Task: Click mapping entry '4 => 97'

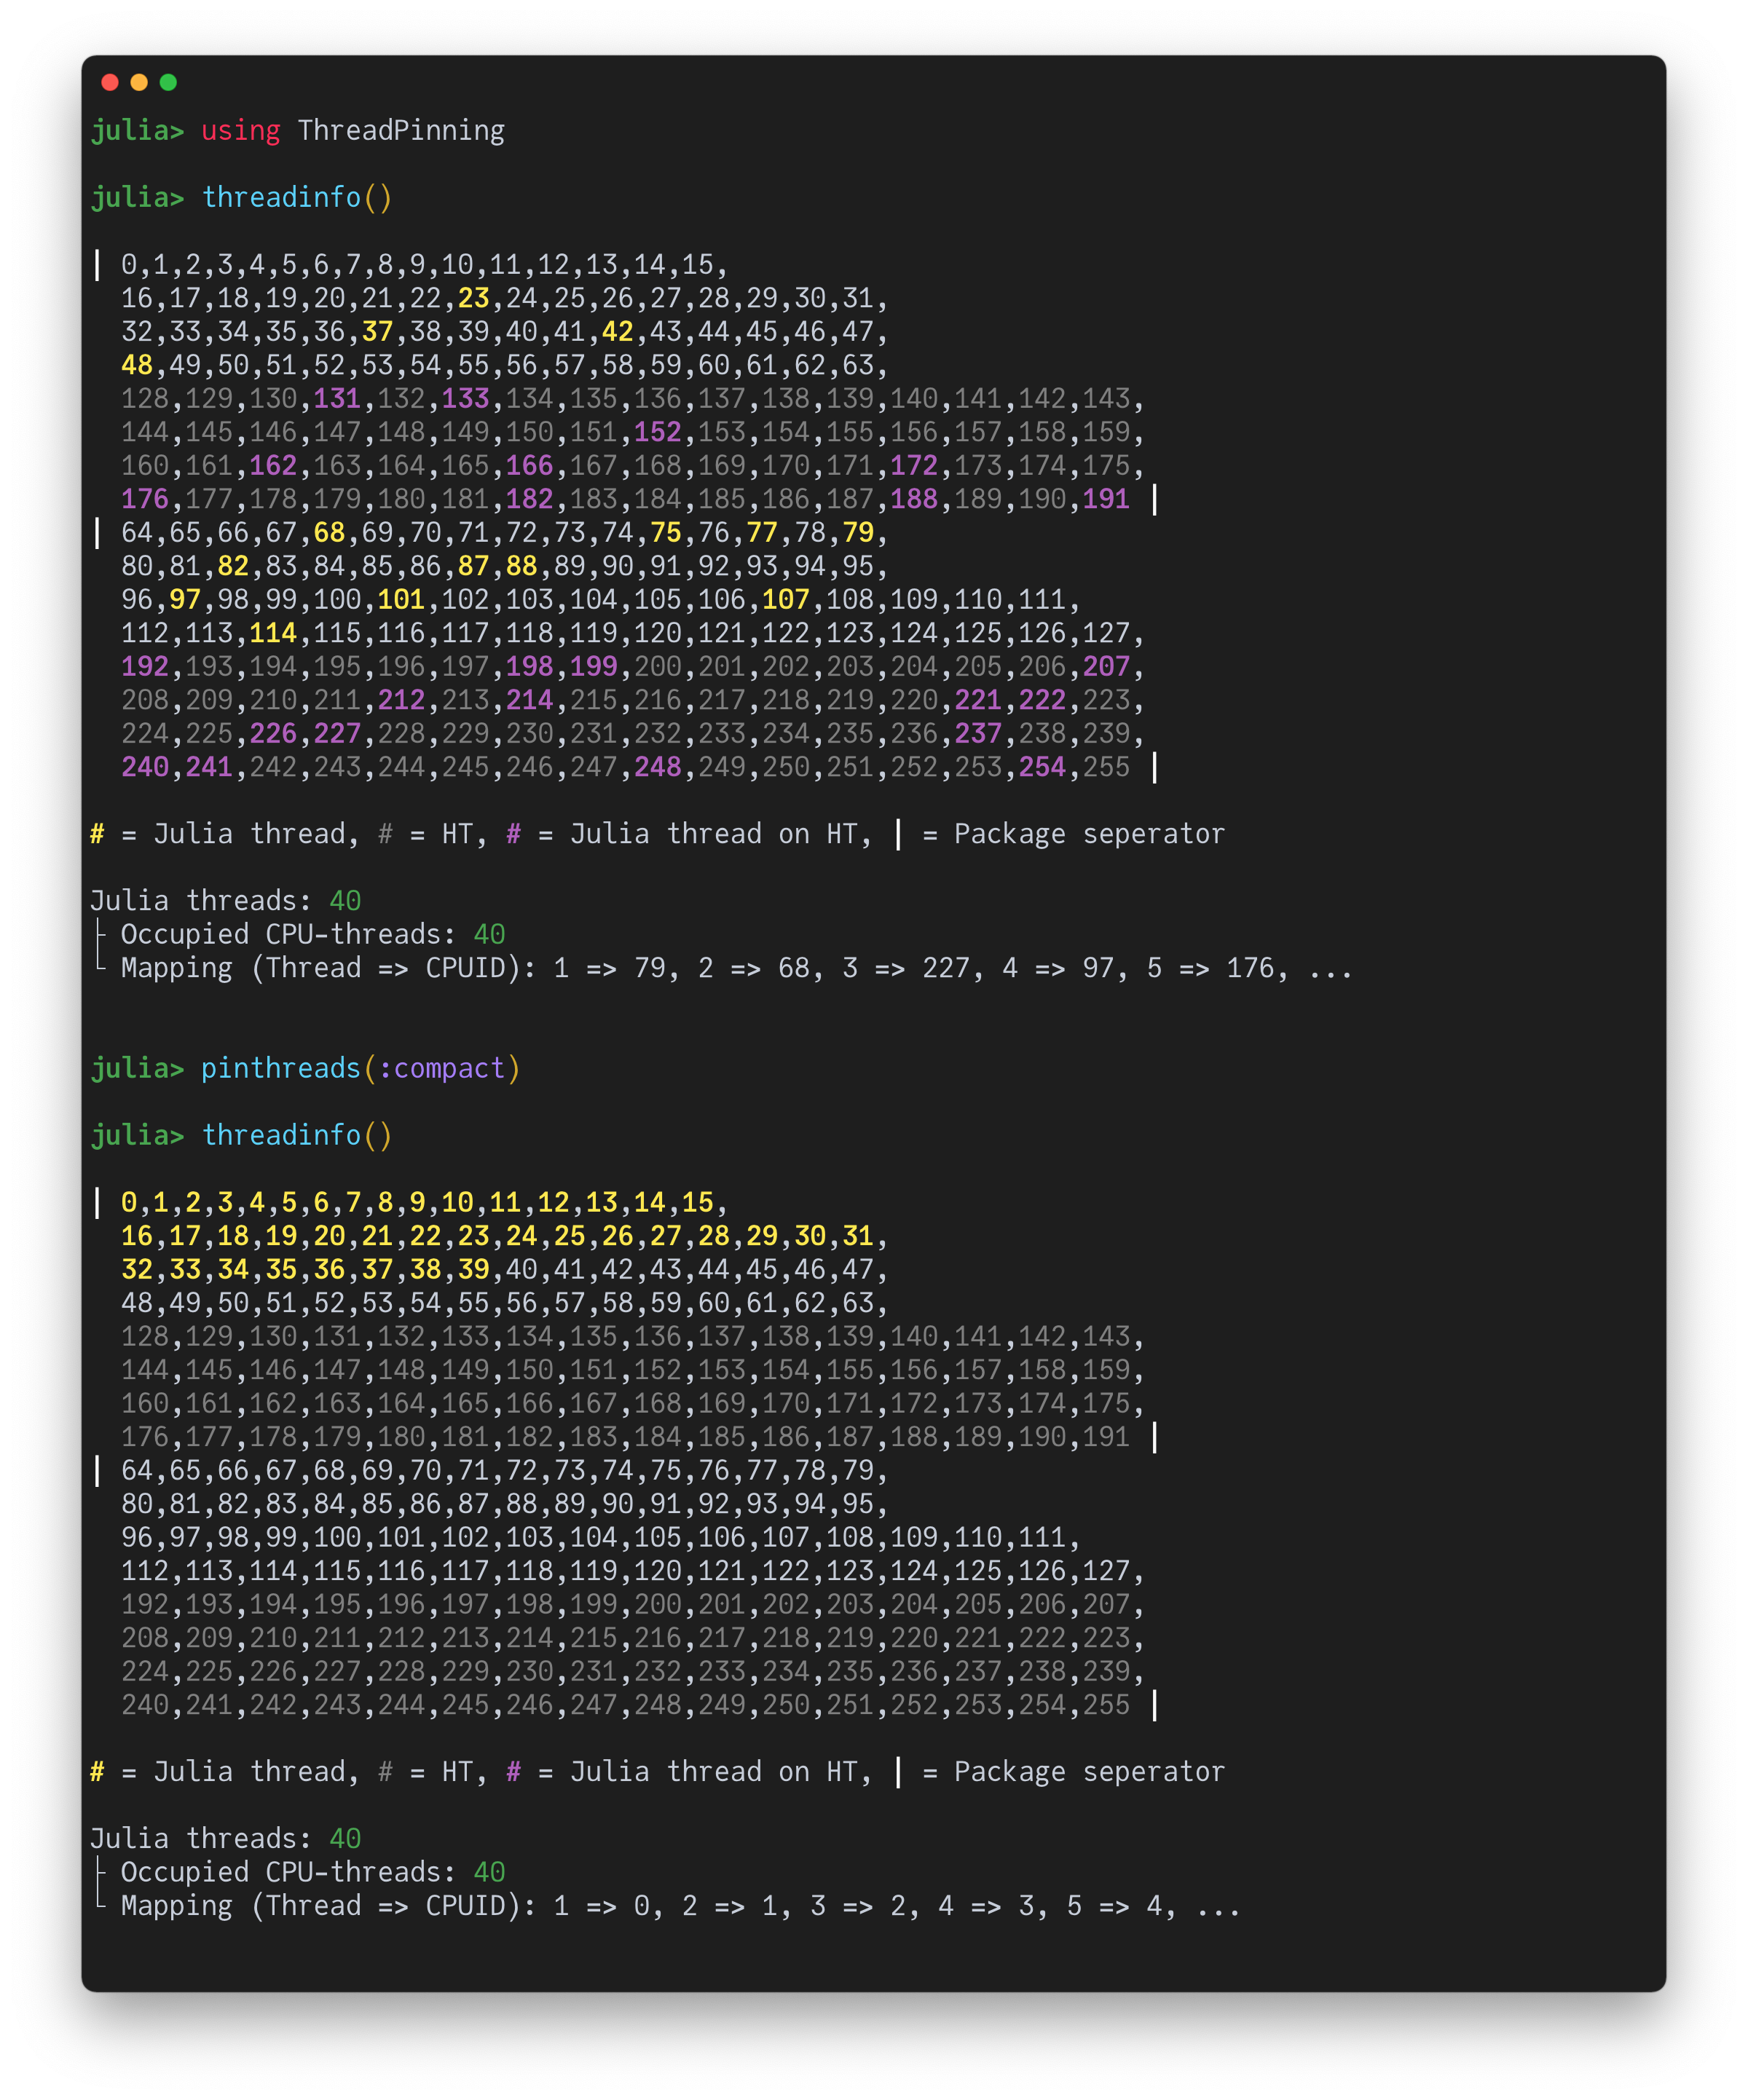Action: (x=1058, y=968)
